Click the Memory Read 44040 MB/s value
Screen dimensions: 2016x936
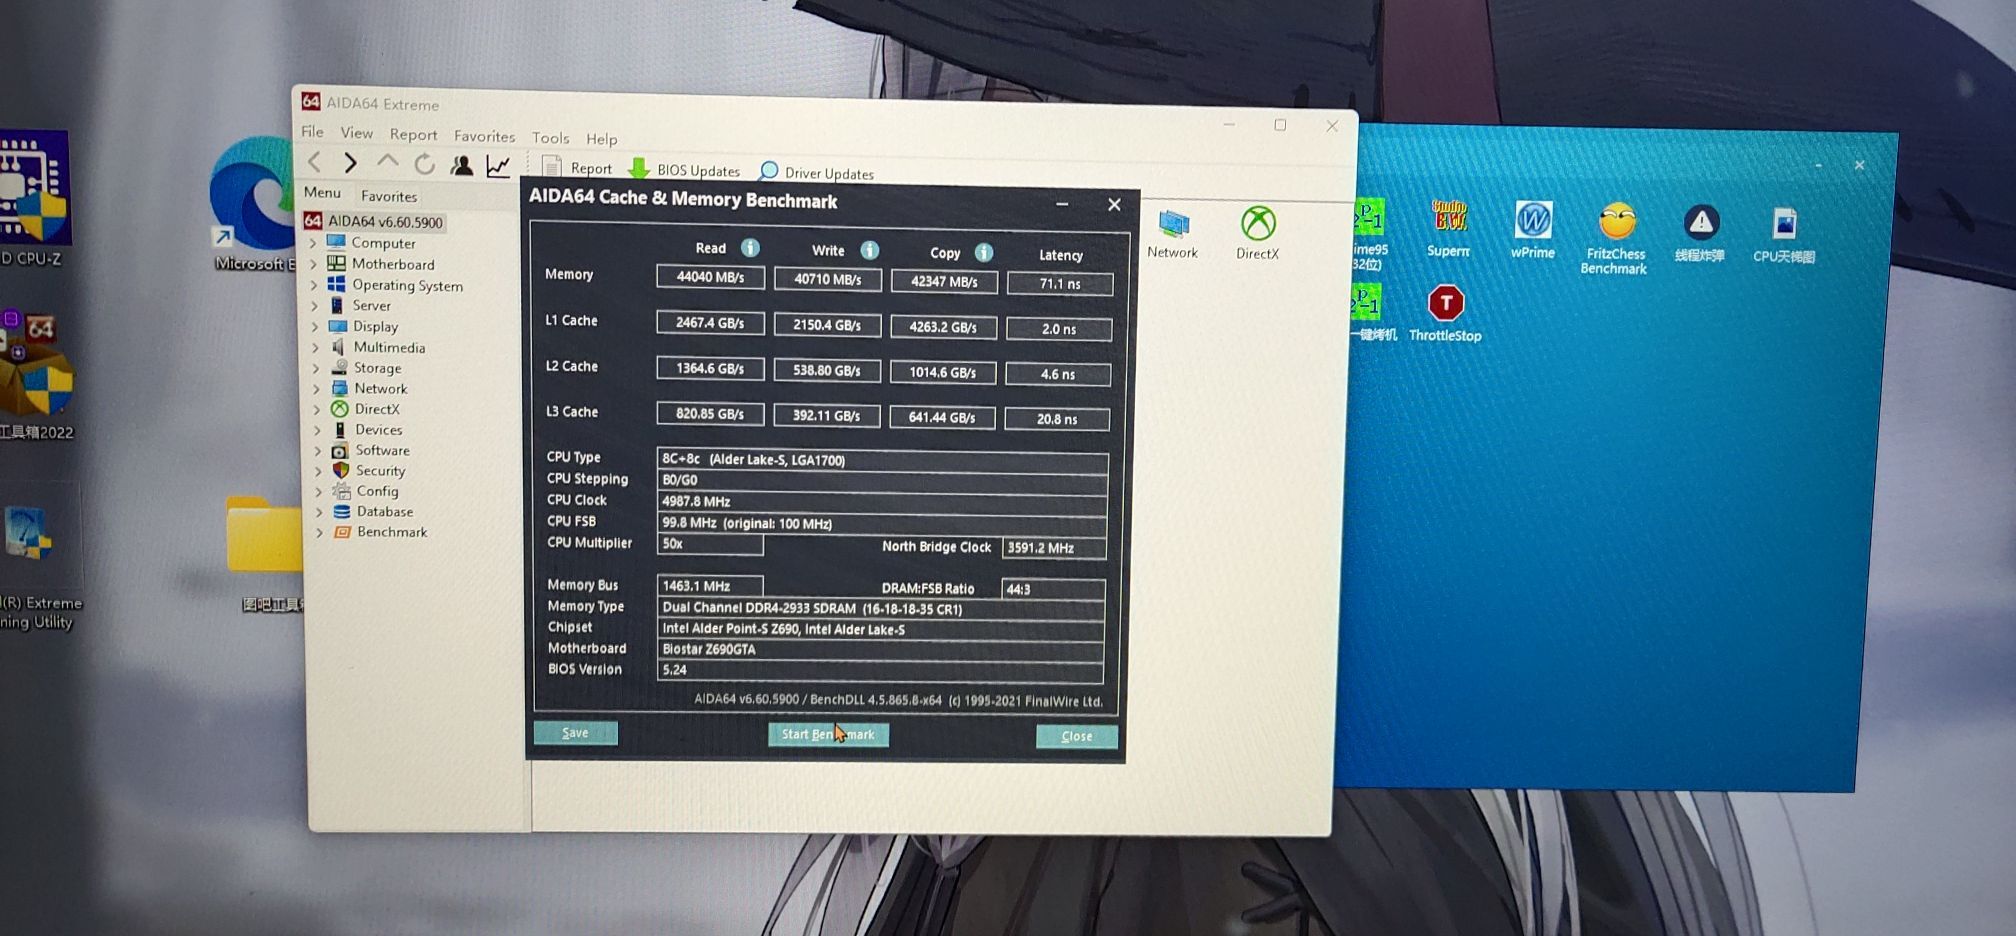point(710,277)
